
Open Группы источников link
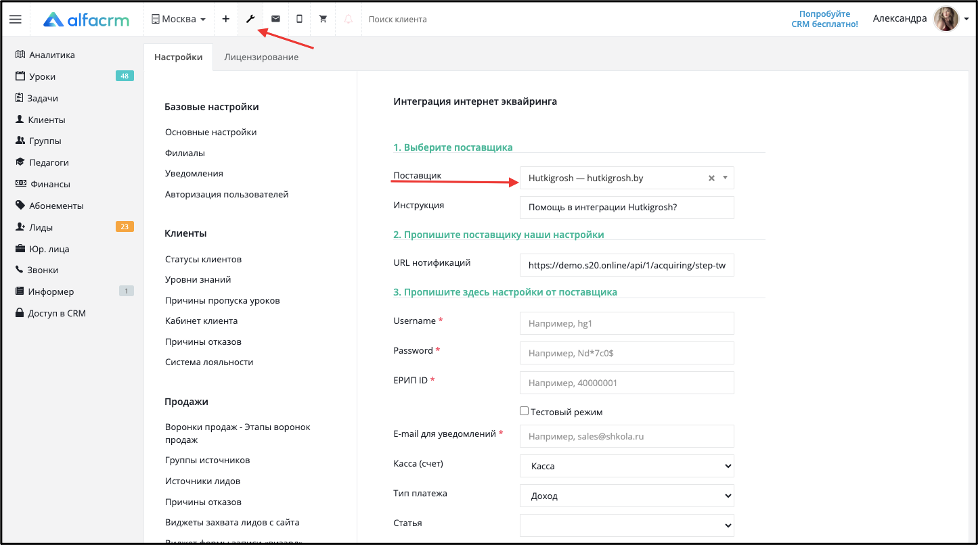207,460
